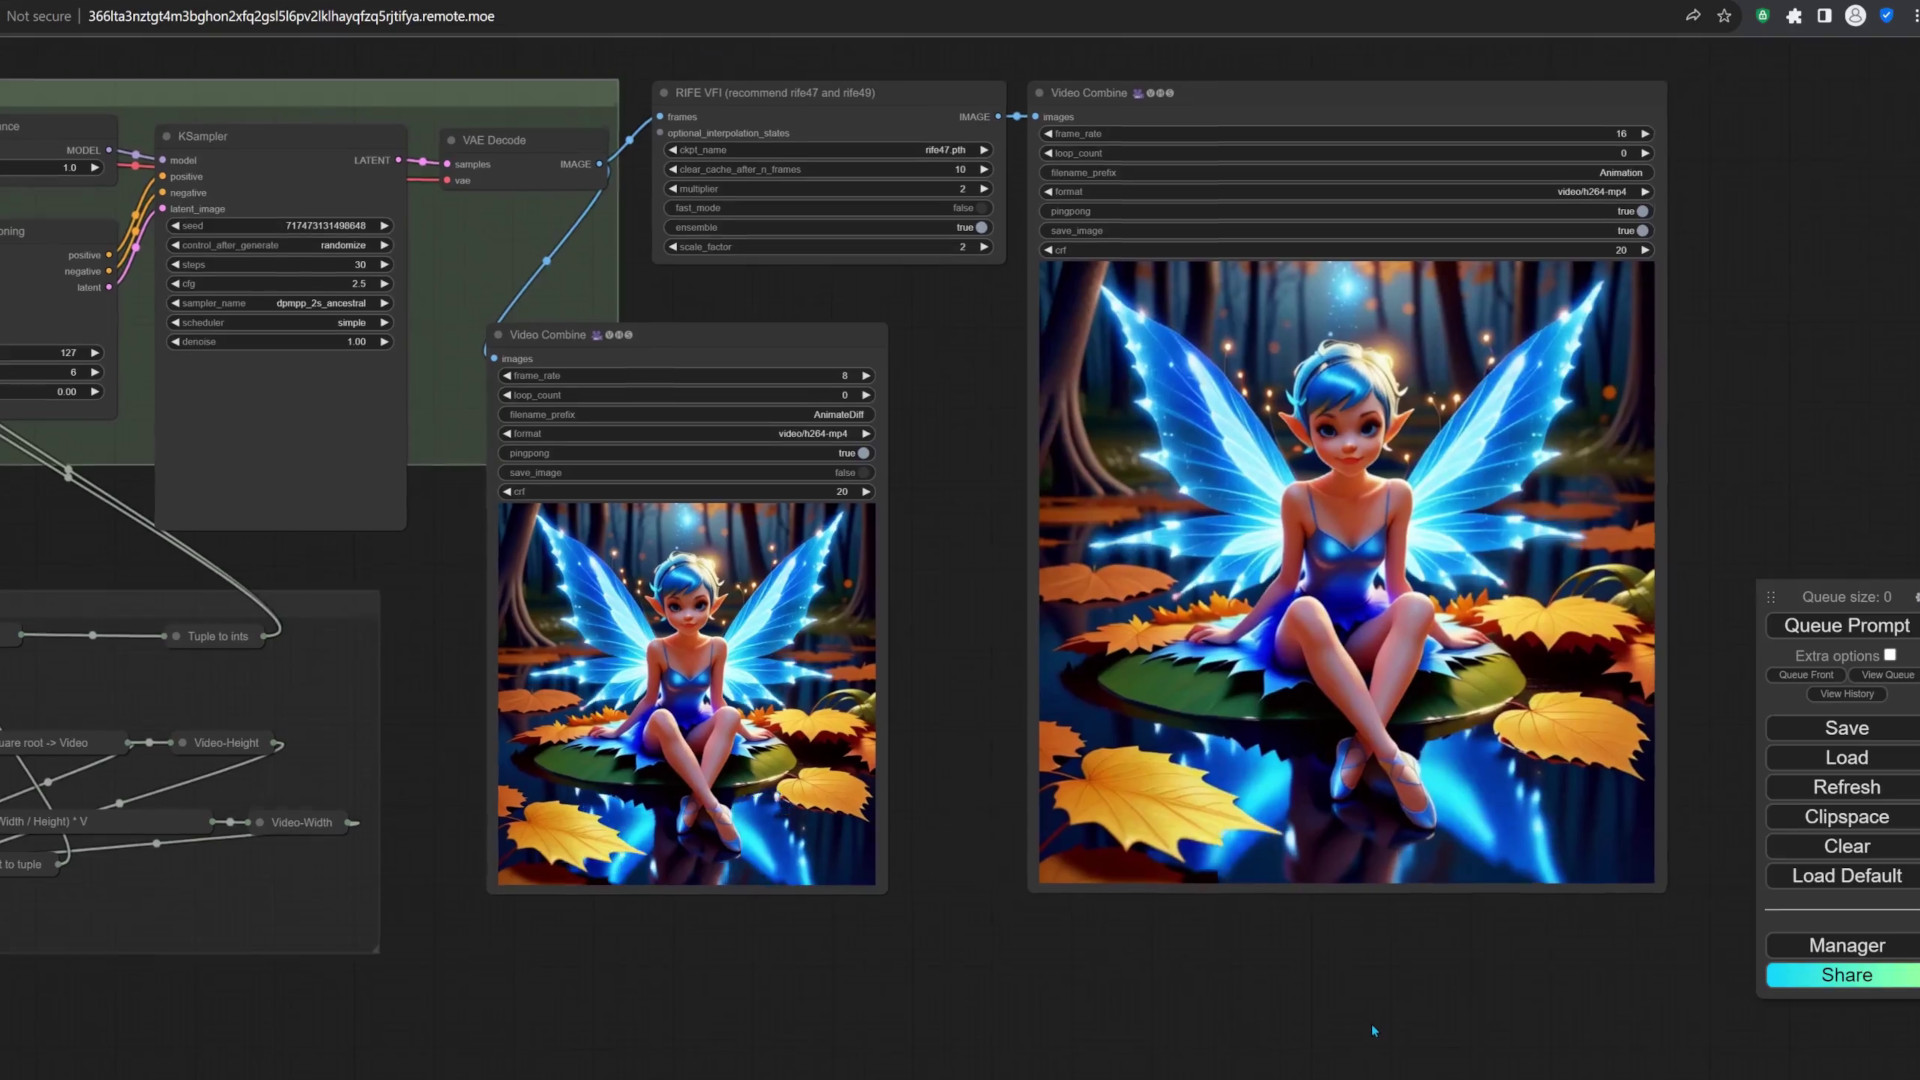Increase the KSampler denoise value
This screenshot has height=1080, width=1920.
pos(384,342)
